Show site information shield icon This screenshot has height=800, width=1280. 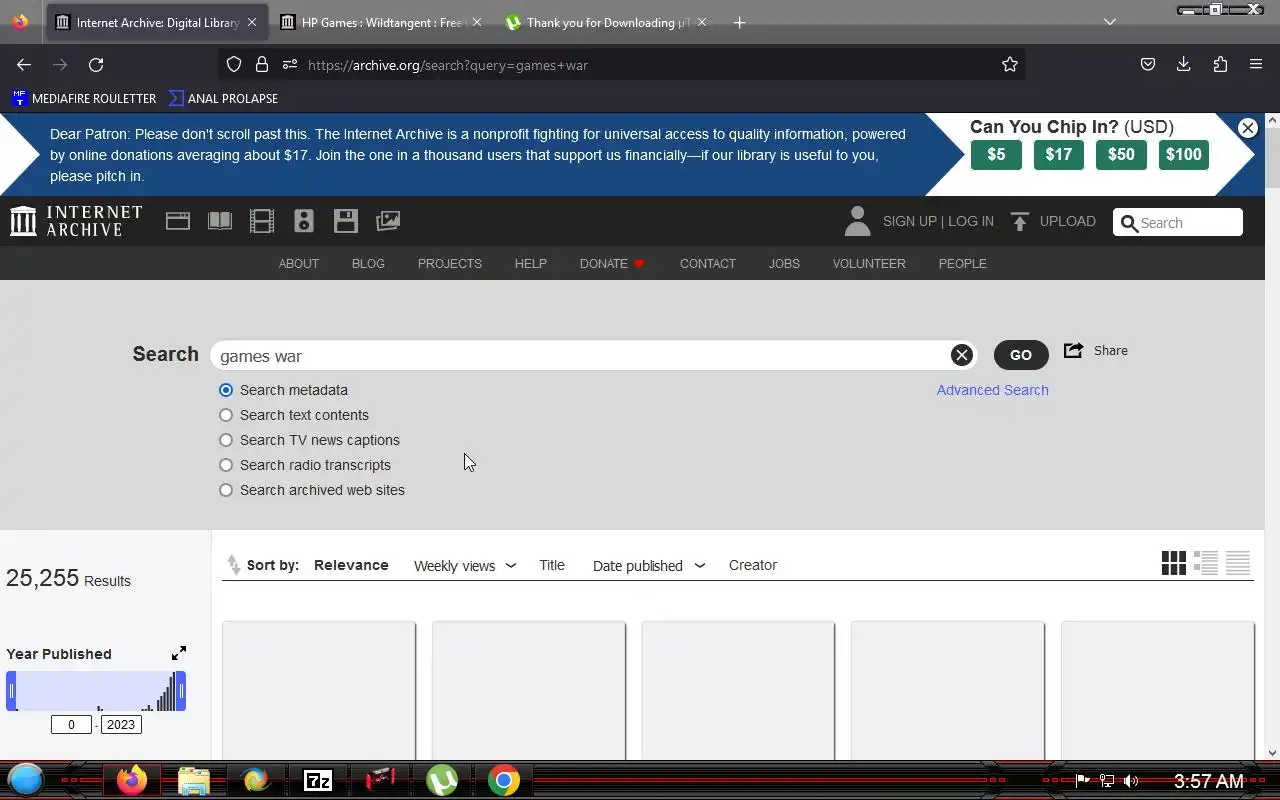pos(234,64)
